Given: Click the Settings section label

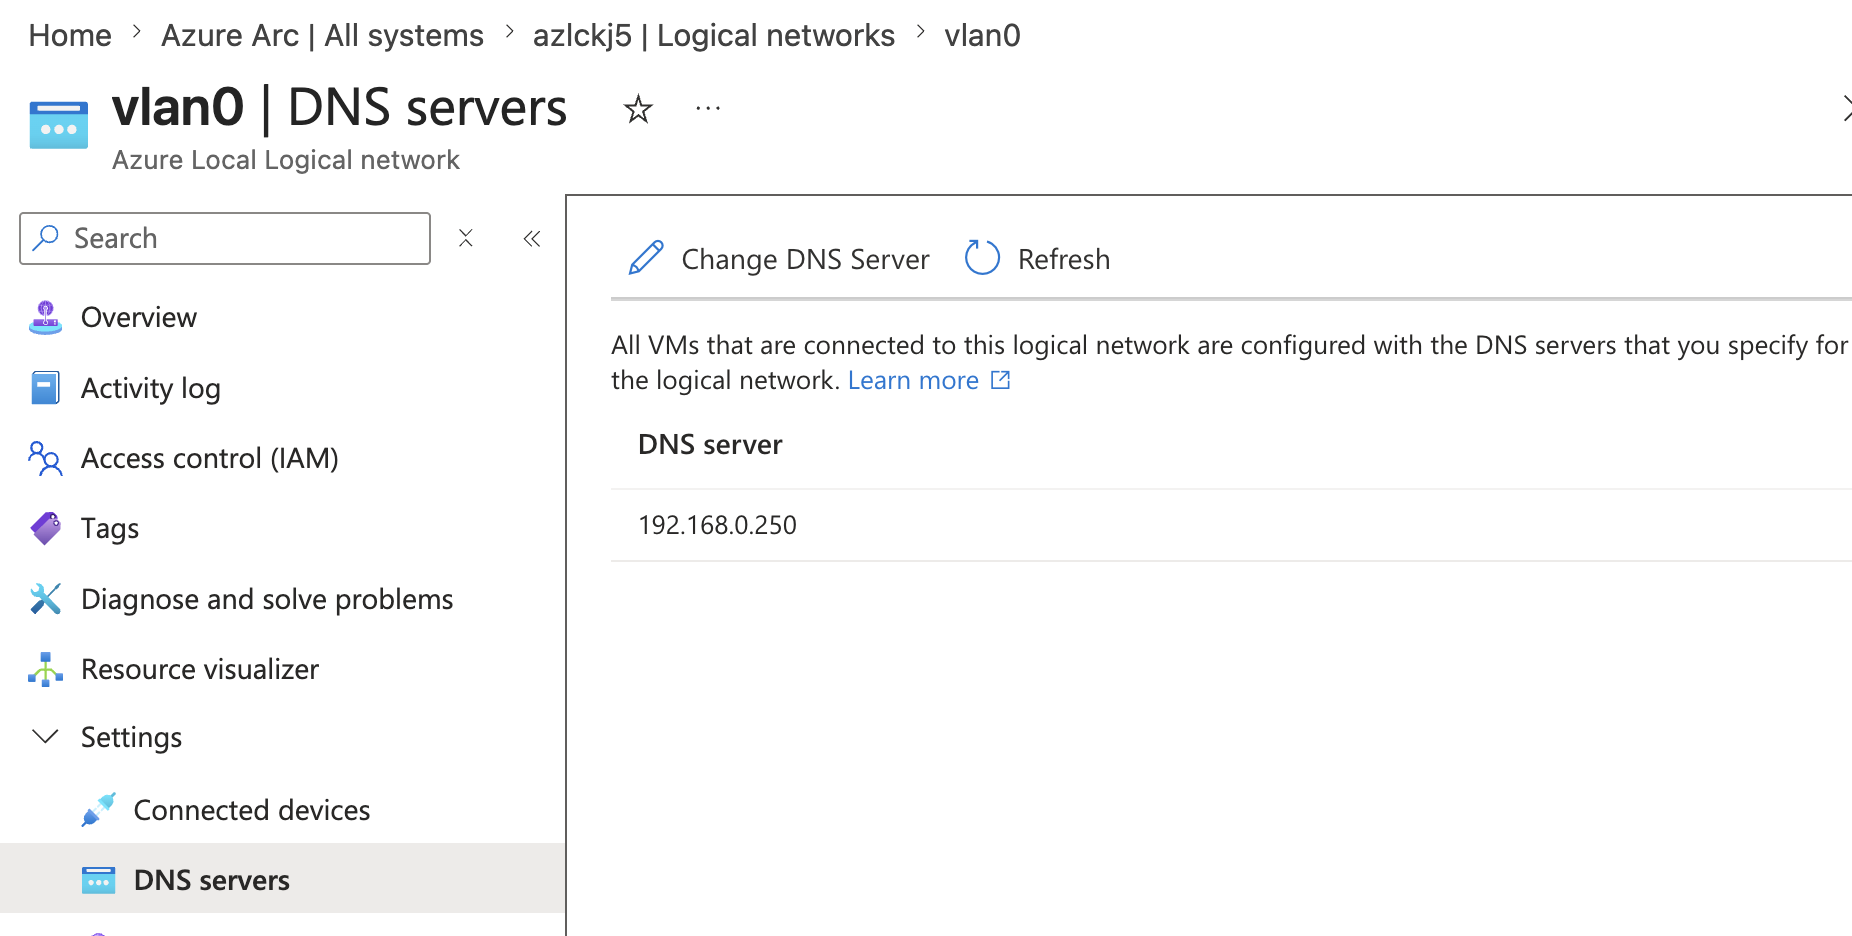Looking at the screenshot, I should 131,737.
